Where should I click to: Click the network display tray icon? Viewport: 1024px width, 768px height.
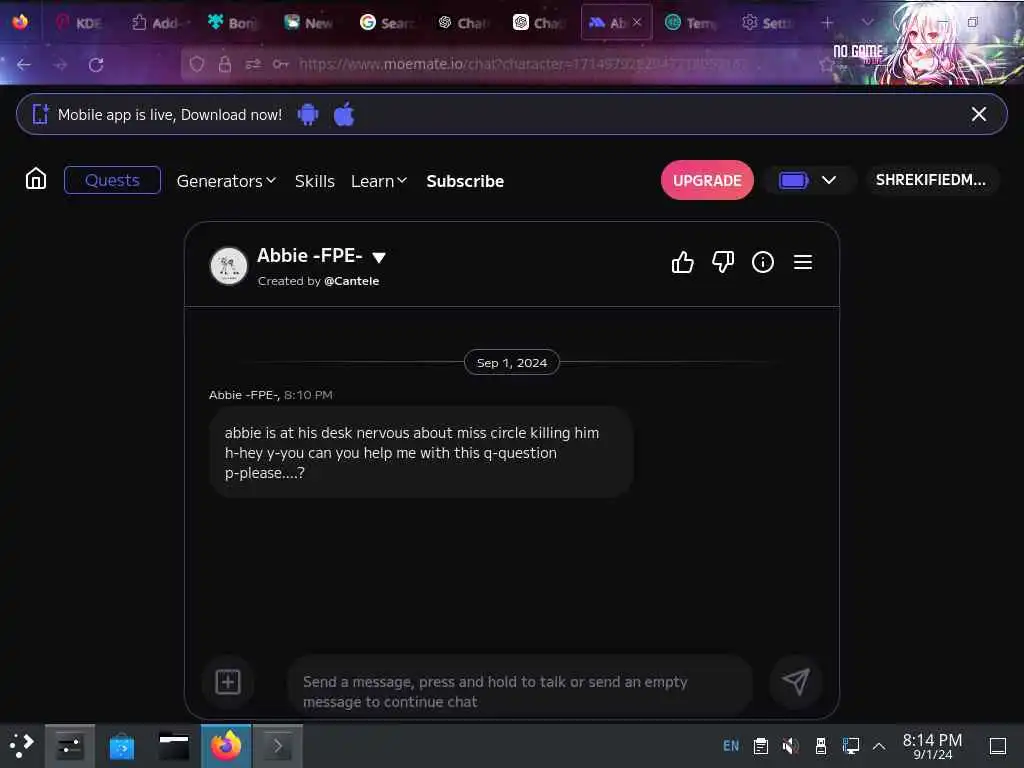click(x=850, y=746)
